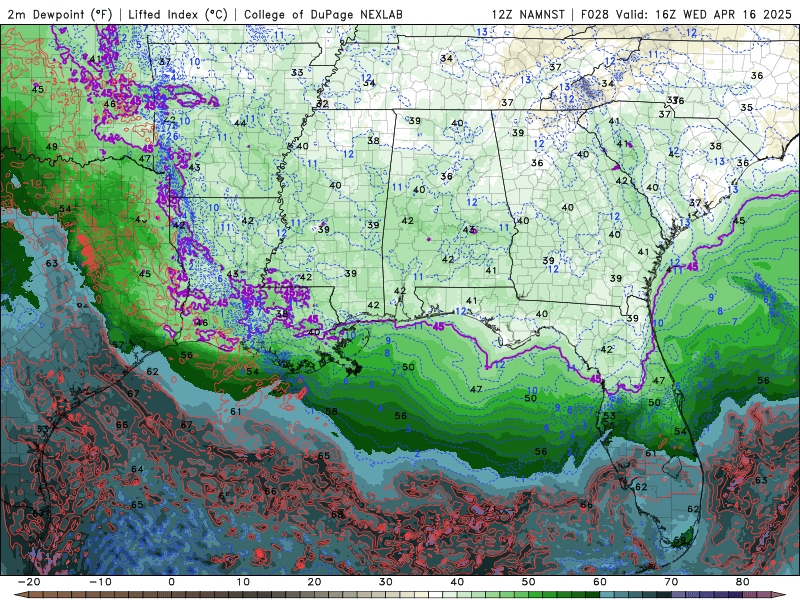
Task: Click the 50 label on the color scale legend
Action: 529,582
